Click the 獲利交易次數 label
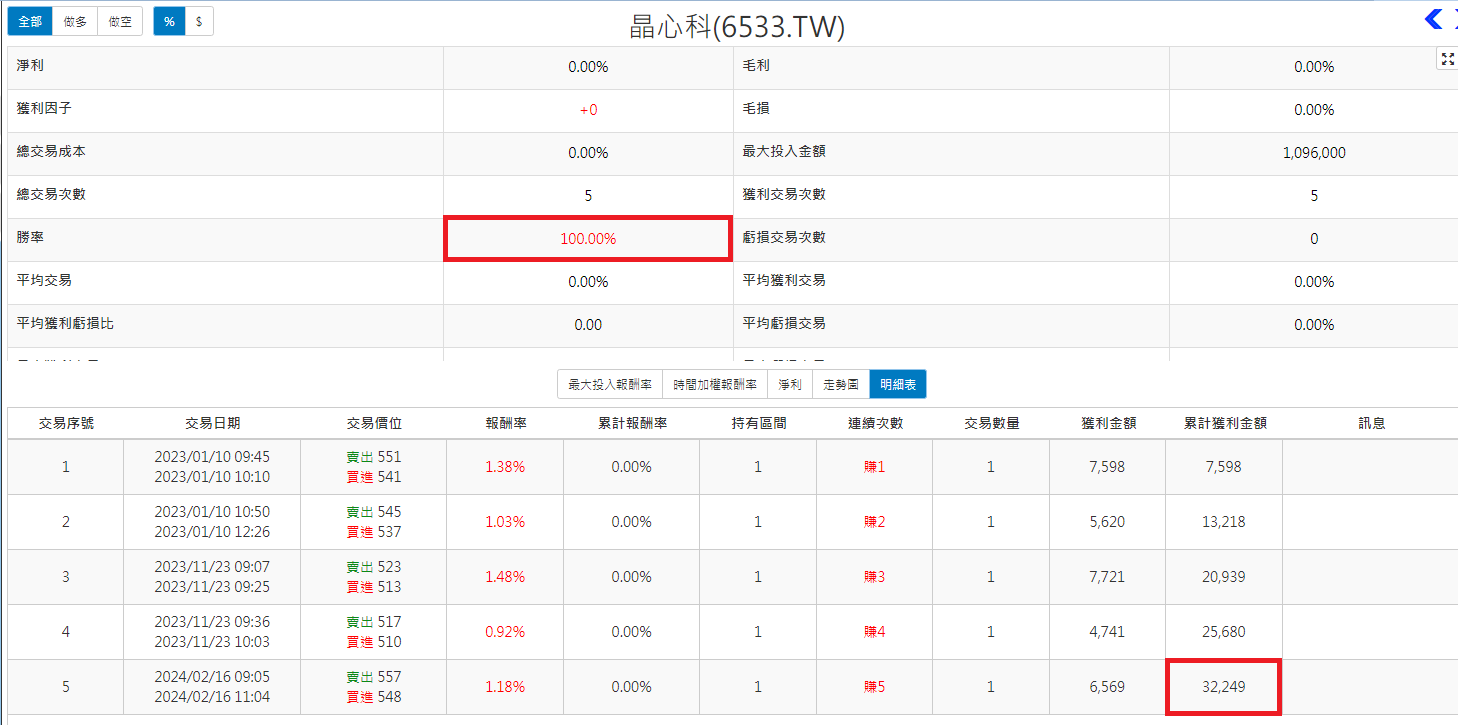This screenshot has width=1458, height=725. [x=784, y=195]
